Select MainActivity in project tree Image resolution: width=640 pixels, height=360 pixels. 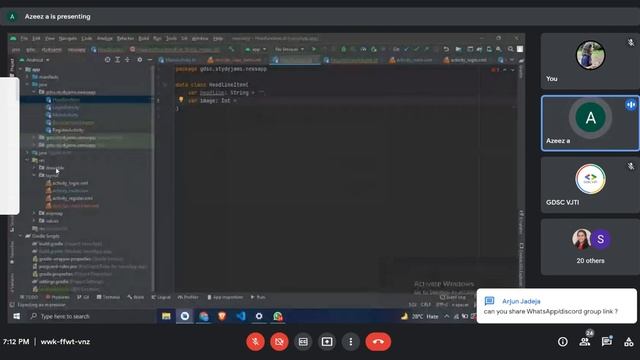tap(62, 115)
